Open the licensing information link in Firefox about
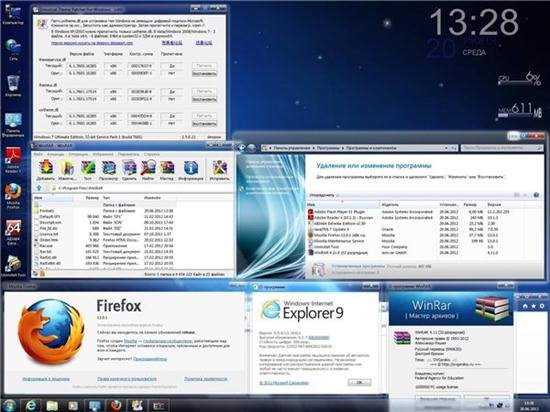 pyautogui.click(x=46, y=379)
